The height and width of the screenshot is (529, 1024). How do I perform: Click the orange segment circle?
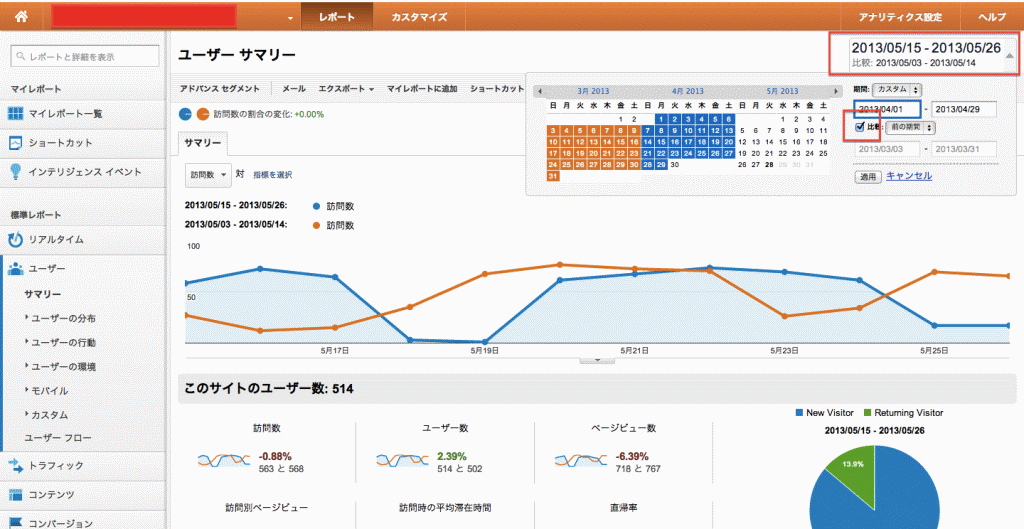click(203, 113)
